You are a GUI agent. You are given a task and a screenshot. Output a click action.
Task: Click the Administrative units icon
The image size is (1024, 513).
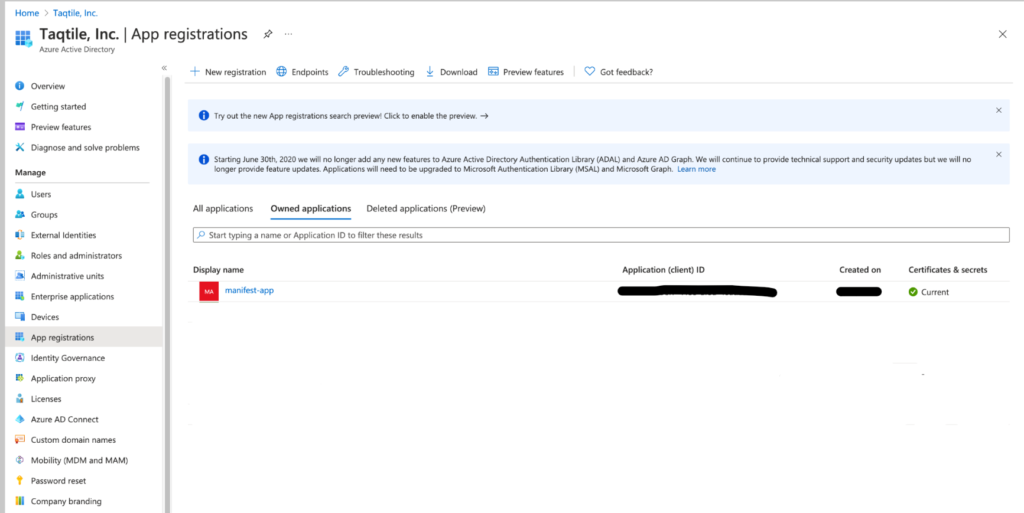point(20,276)
